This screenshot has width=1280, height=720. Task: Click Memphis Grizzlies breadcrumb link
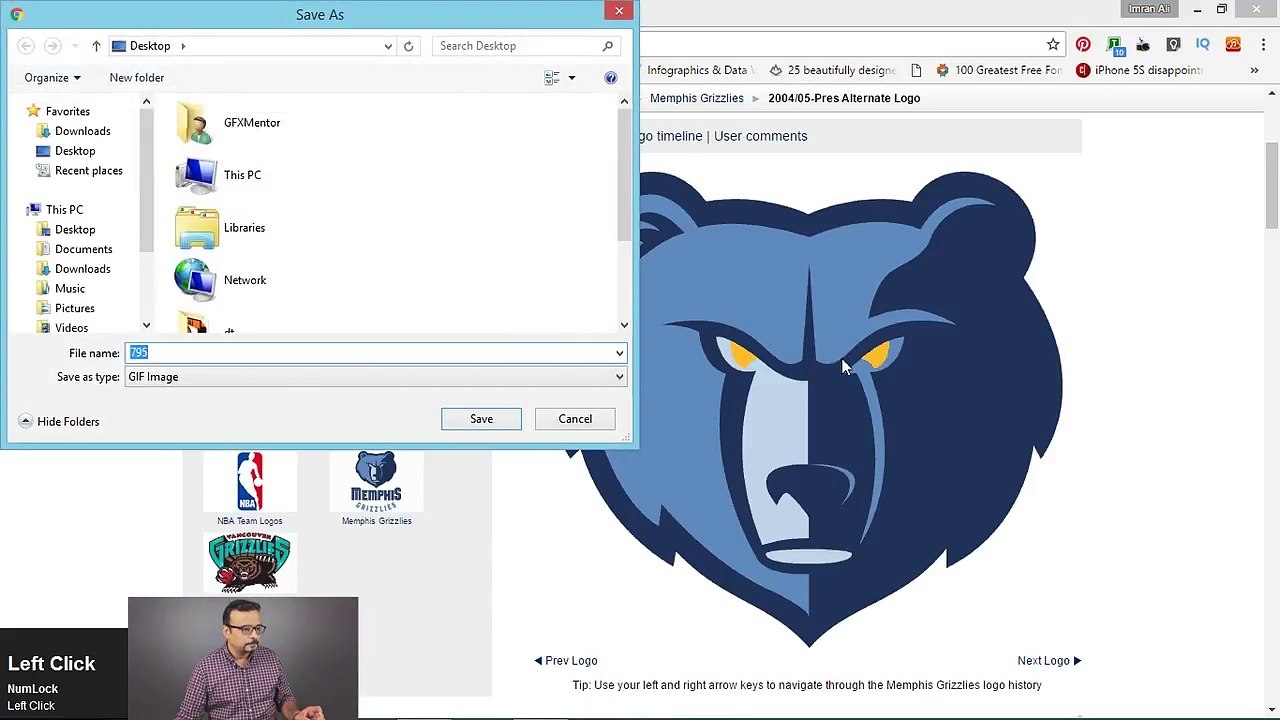[x=697, y=98]
